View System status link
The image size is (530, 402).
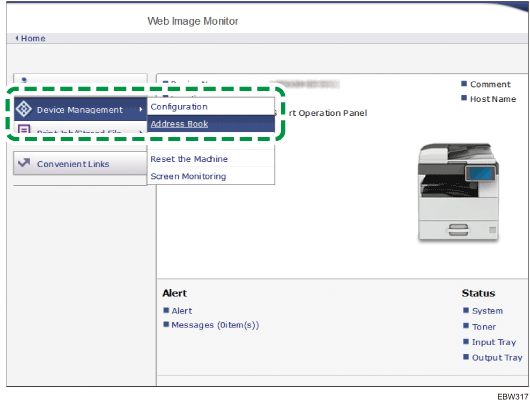[x=487, y=311]
